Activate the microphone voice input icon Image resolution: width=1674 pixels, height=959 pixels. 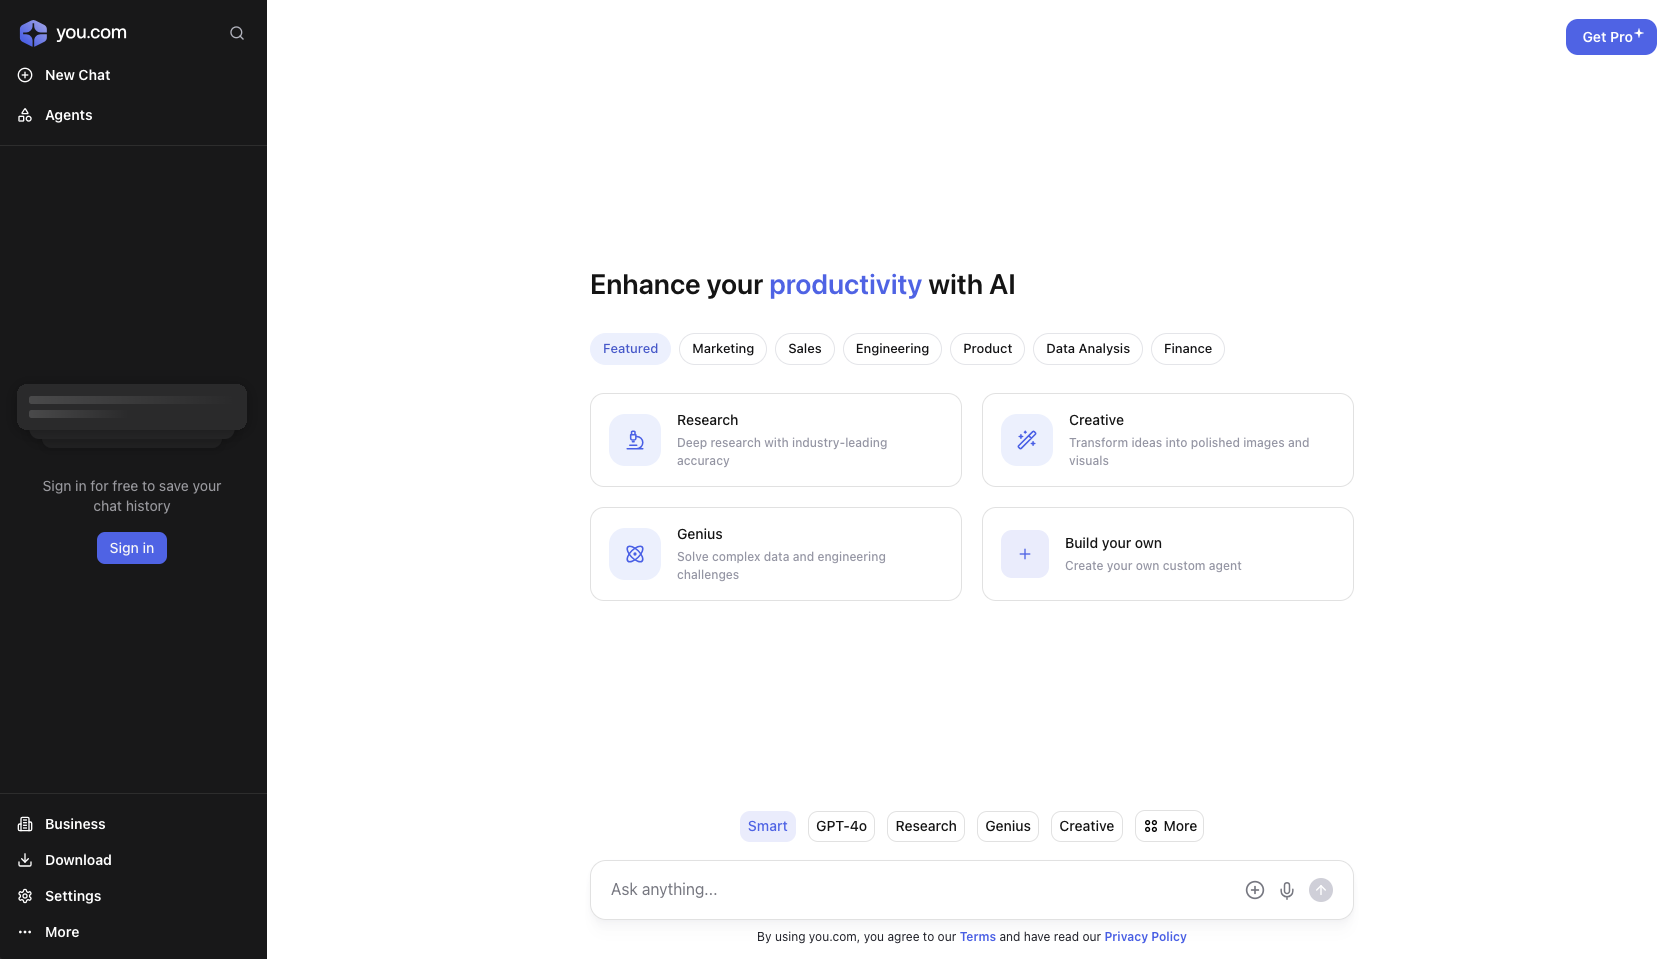(x=1287, y=890)
